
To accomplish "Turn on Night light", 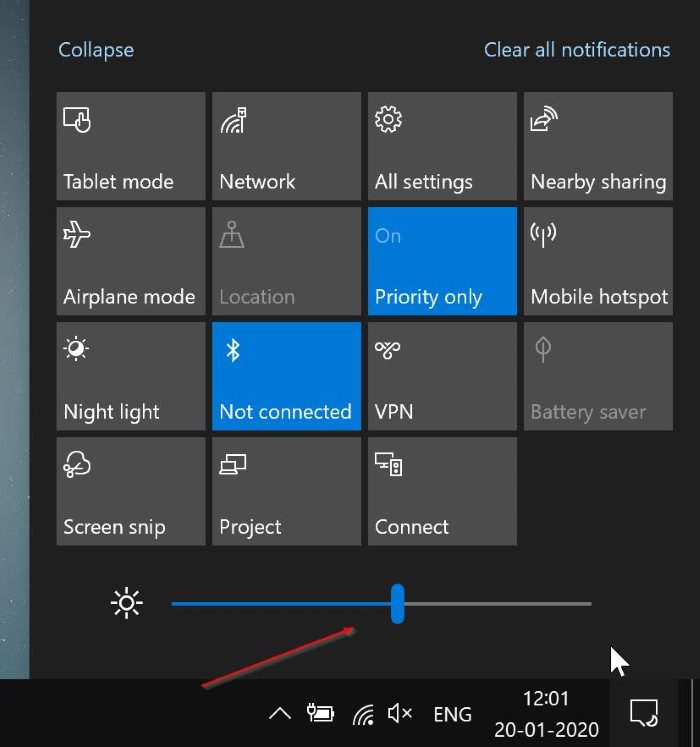I will pos(130,376).
